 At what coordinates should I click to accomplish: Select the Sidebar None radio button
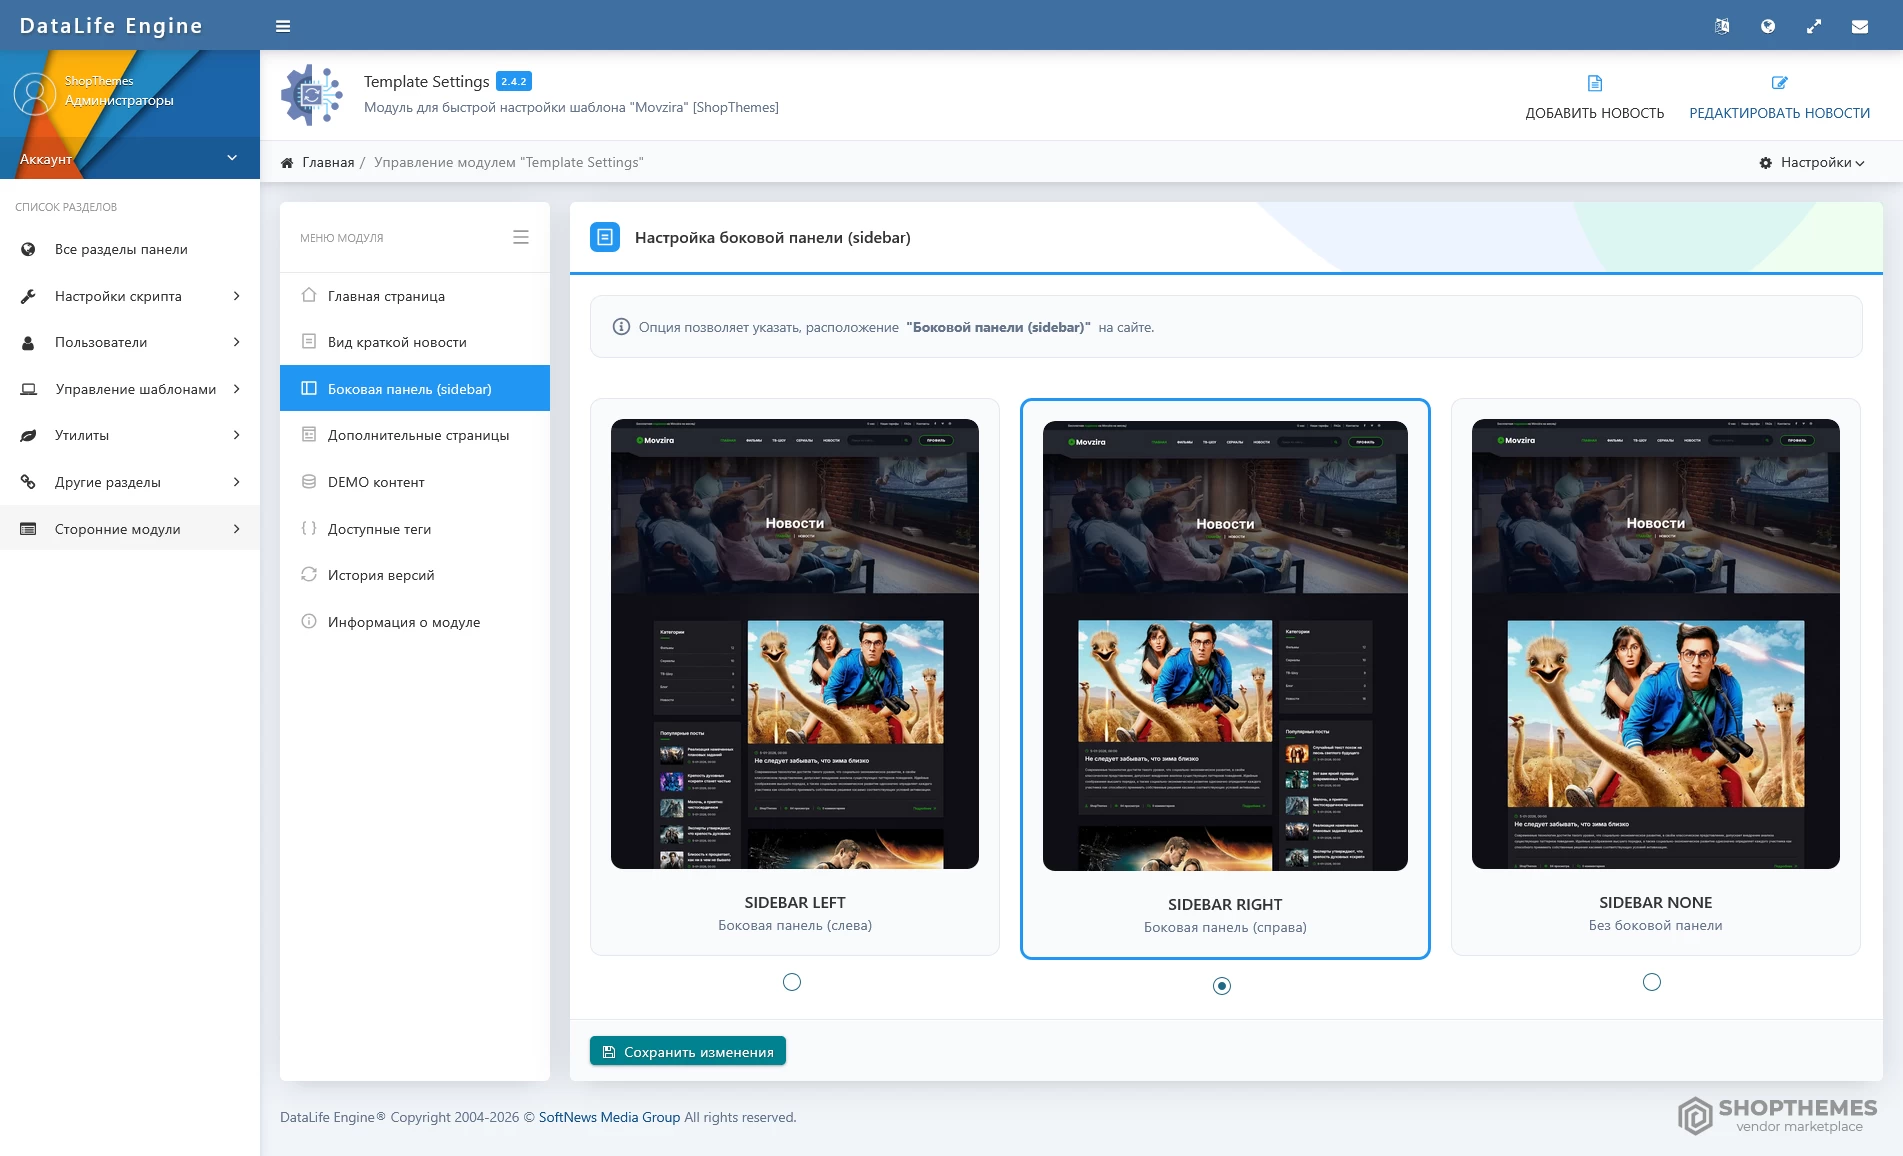pyautogui.click(x=1652, y=982)
